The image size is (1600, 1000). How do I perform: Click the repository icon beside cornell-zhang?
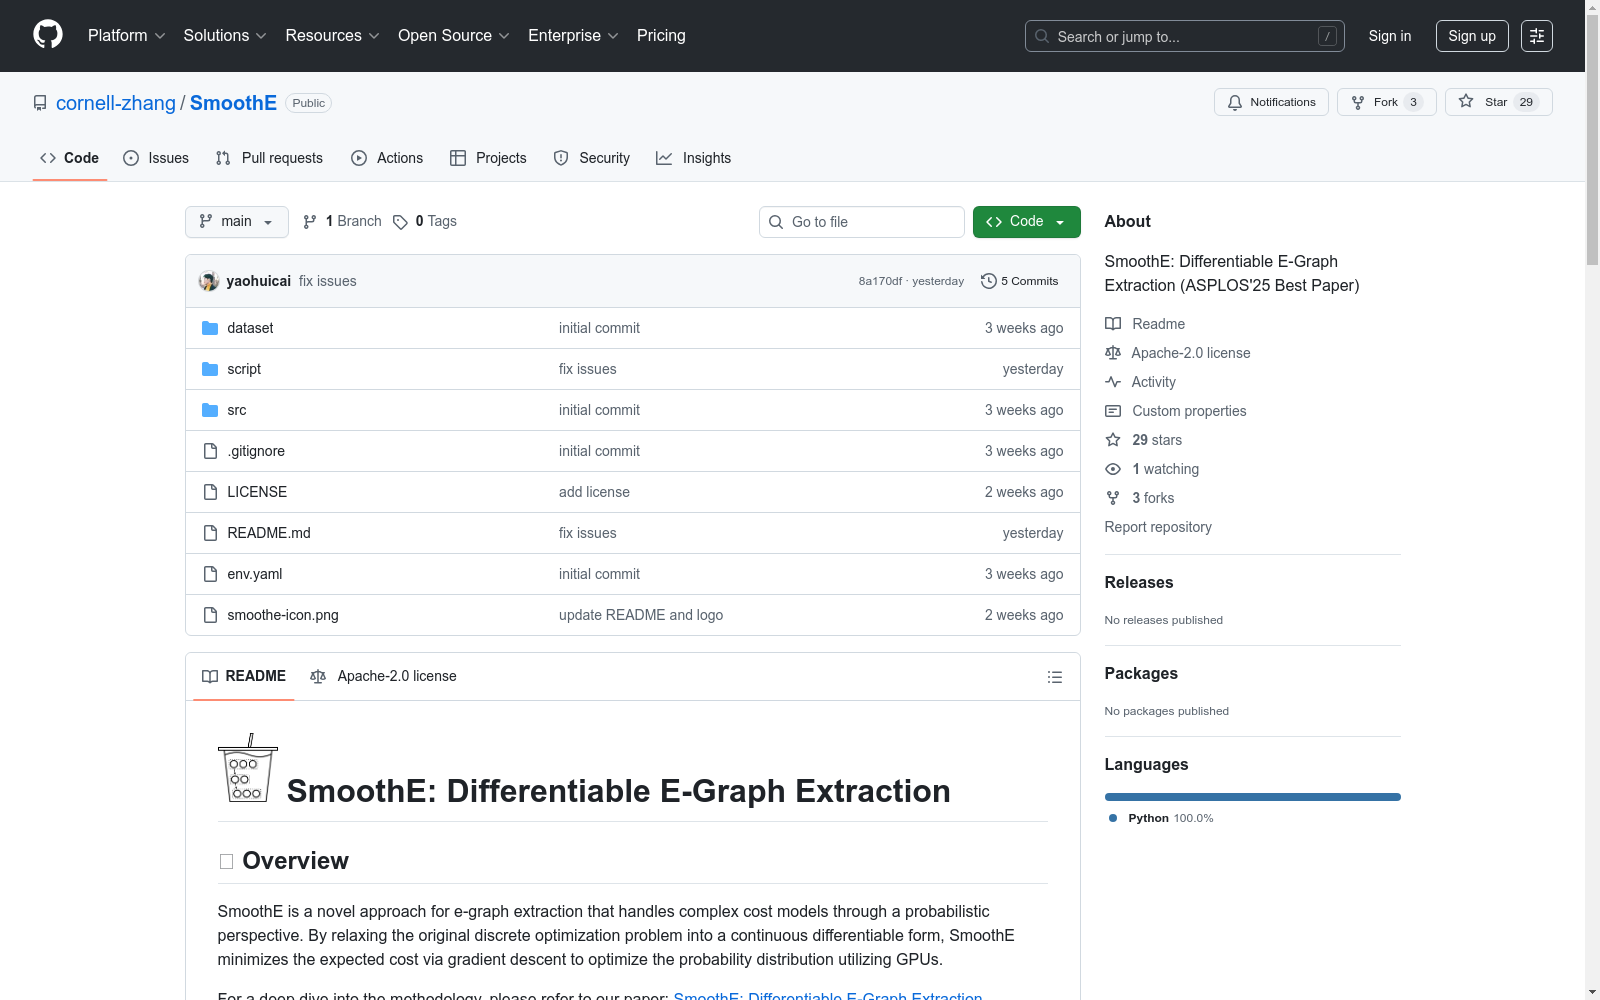pyautogui.click(x=40, y=103)
